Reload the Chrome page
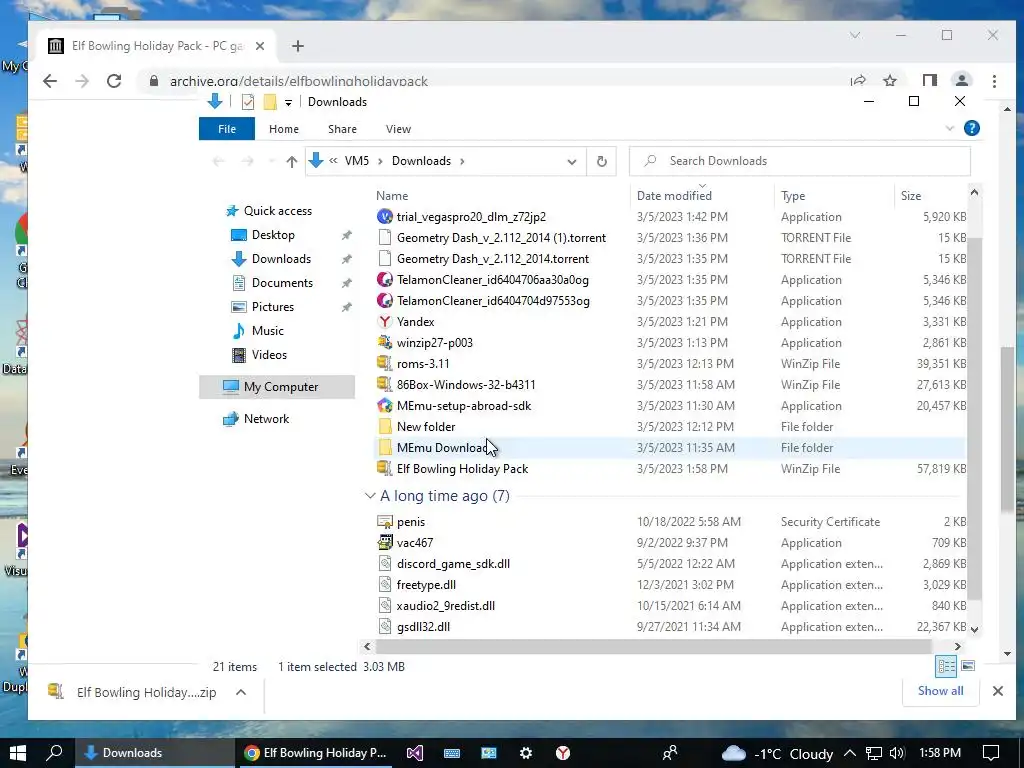The image size is (1024, 768). [114, 81]
